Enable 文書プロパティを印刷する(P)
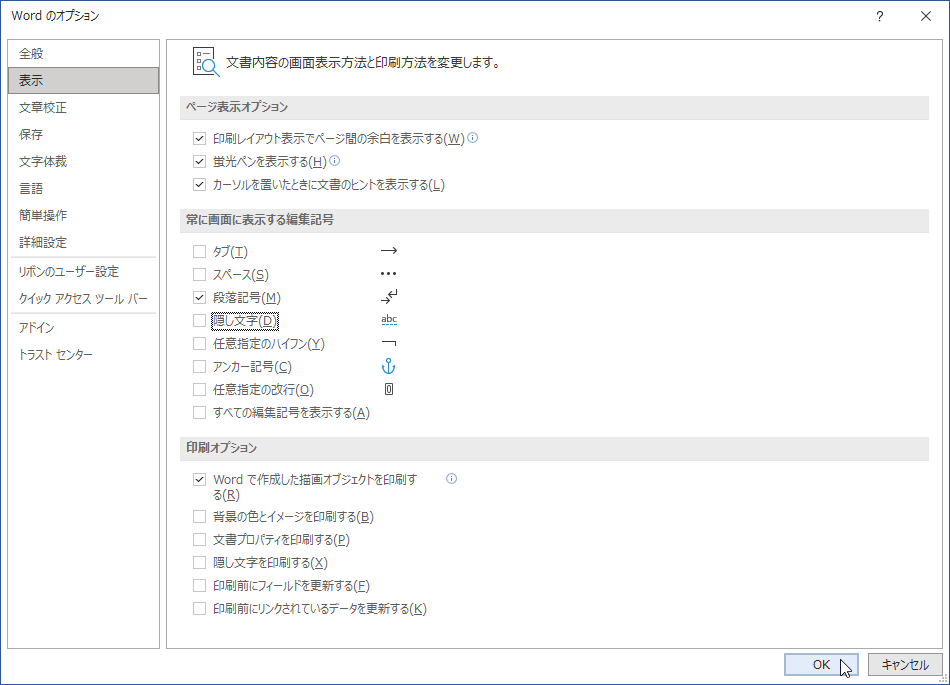The image size is (950, 685). [199, 539]
